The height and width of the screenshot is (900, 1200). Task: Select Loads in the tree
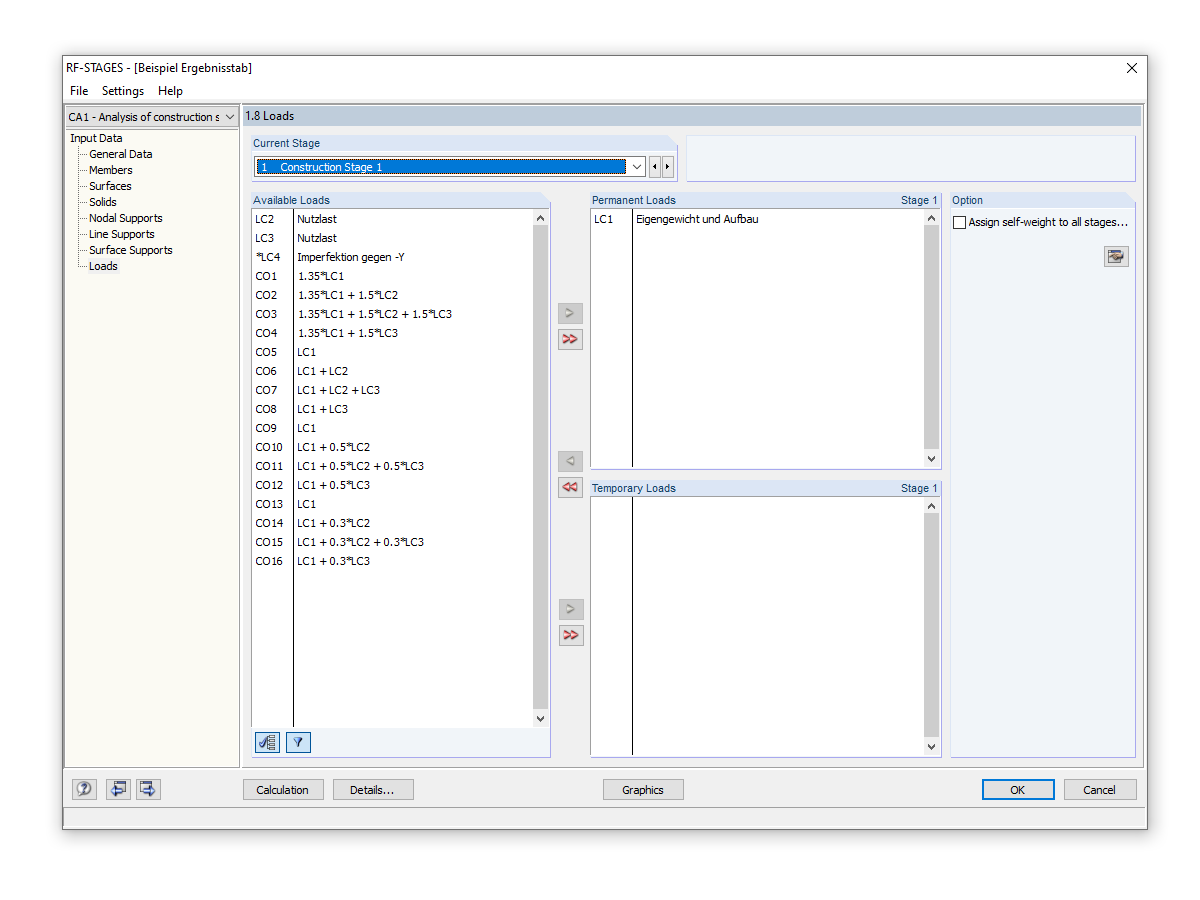103,266
